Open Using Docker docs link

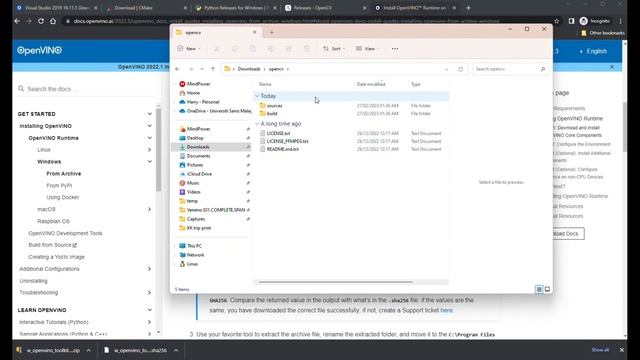click(62, 197)
